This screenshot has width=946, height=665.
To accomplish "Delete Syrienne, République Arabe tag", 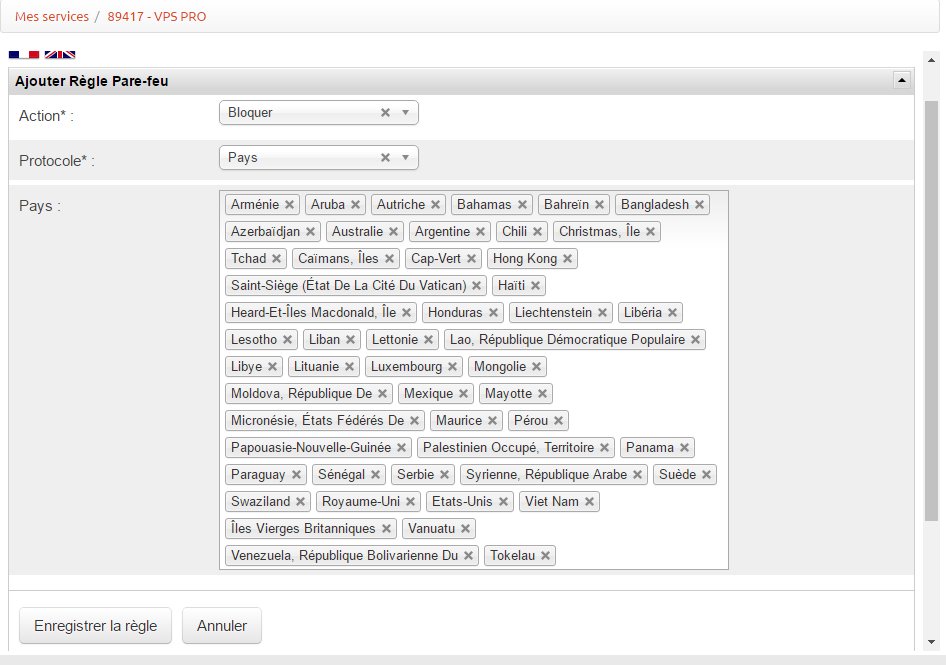I will point(638,475).
